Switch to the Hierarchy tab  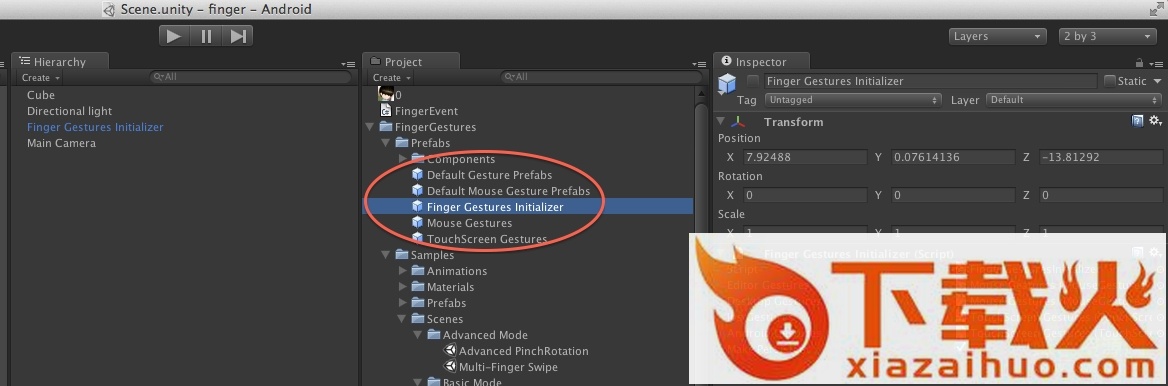click(60, 62)
